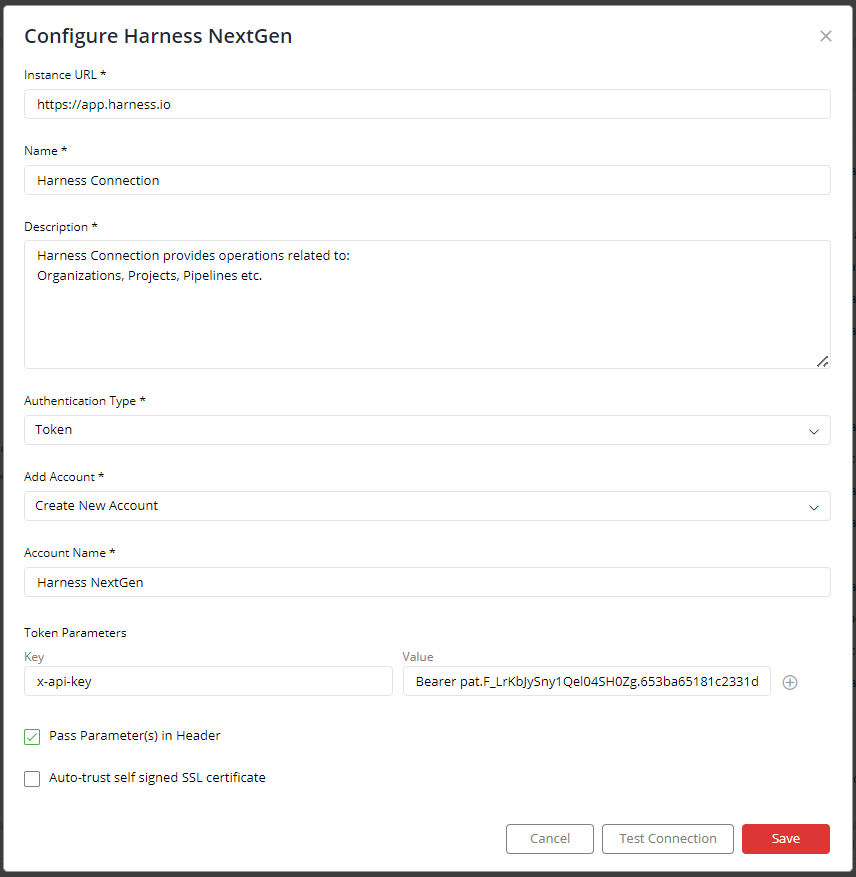Click the Account Name field

427,582
